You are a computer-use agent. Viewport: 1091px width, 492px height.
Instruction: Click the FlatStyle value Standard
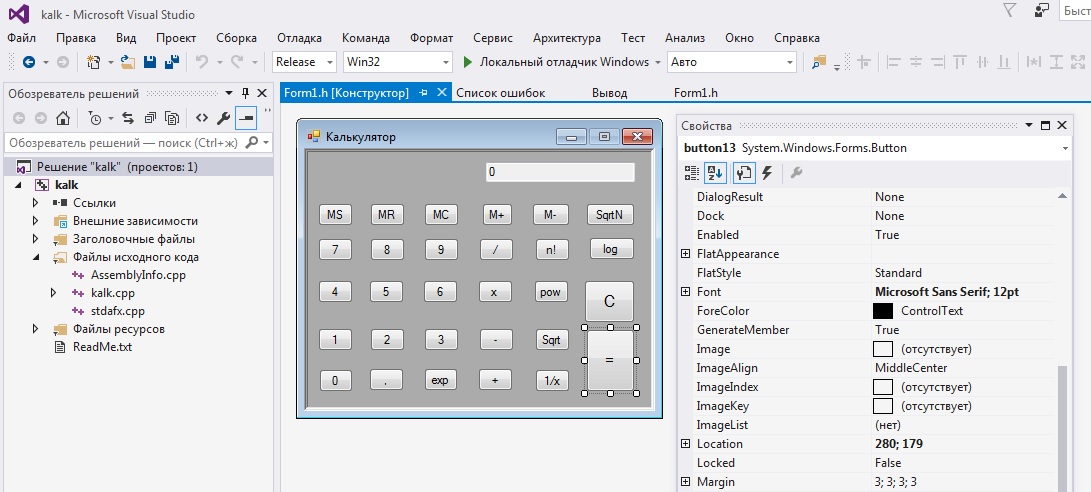coord(898,273)
